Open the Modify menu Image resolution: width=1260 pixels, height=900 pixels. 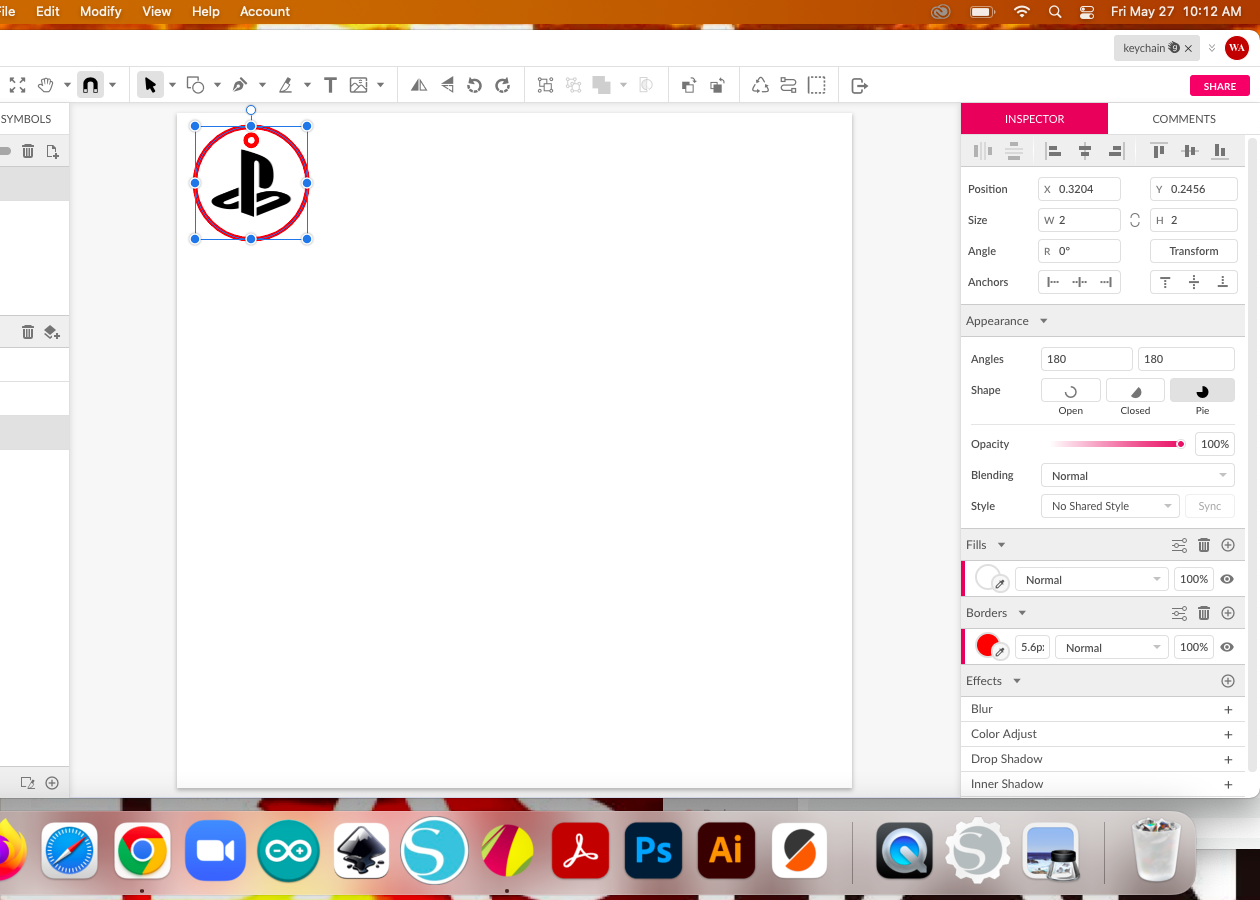(101, 11)
